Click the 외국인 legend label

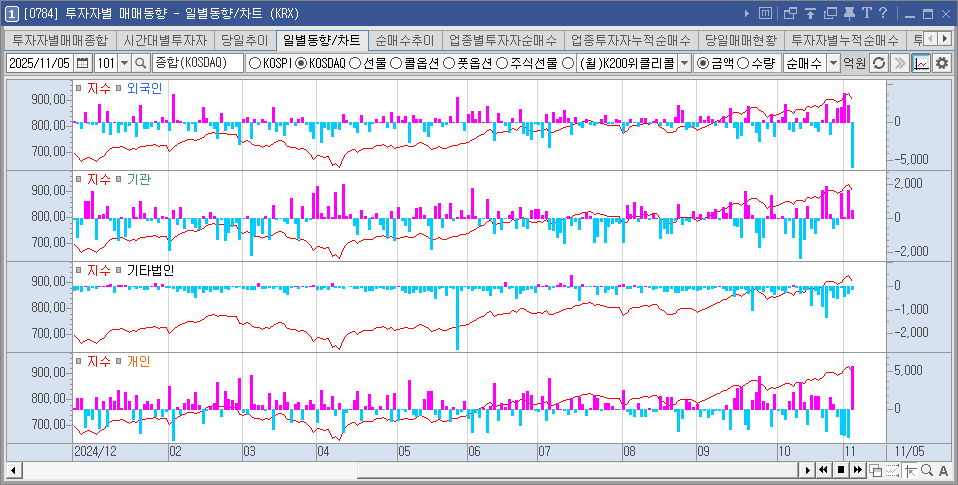(x=145, y=88)
